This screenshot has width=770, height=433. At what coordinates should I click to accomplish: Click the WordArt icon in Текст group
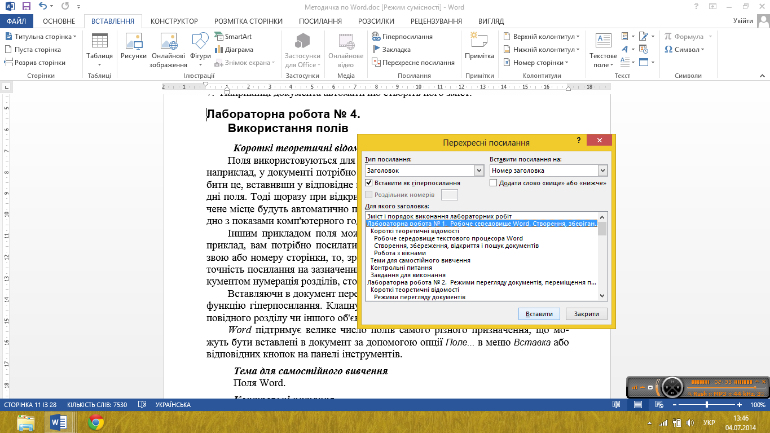click(625, 49)
